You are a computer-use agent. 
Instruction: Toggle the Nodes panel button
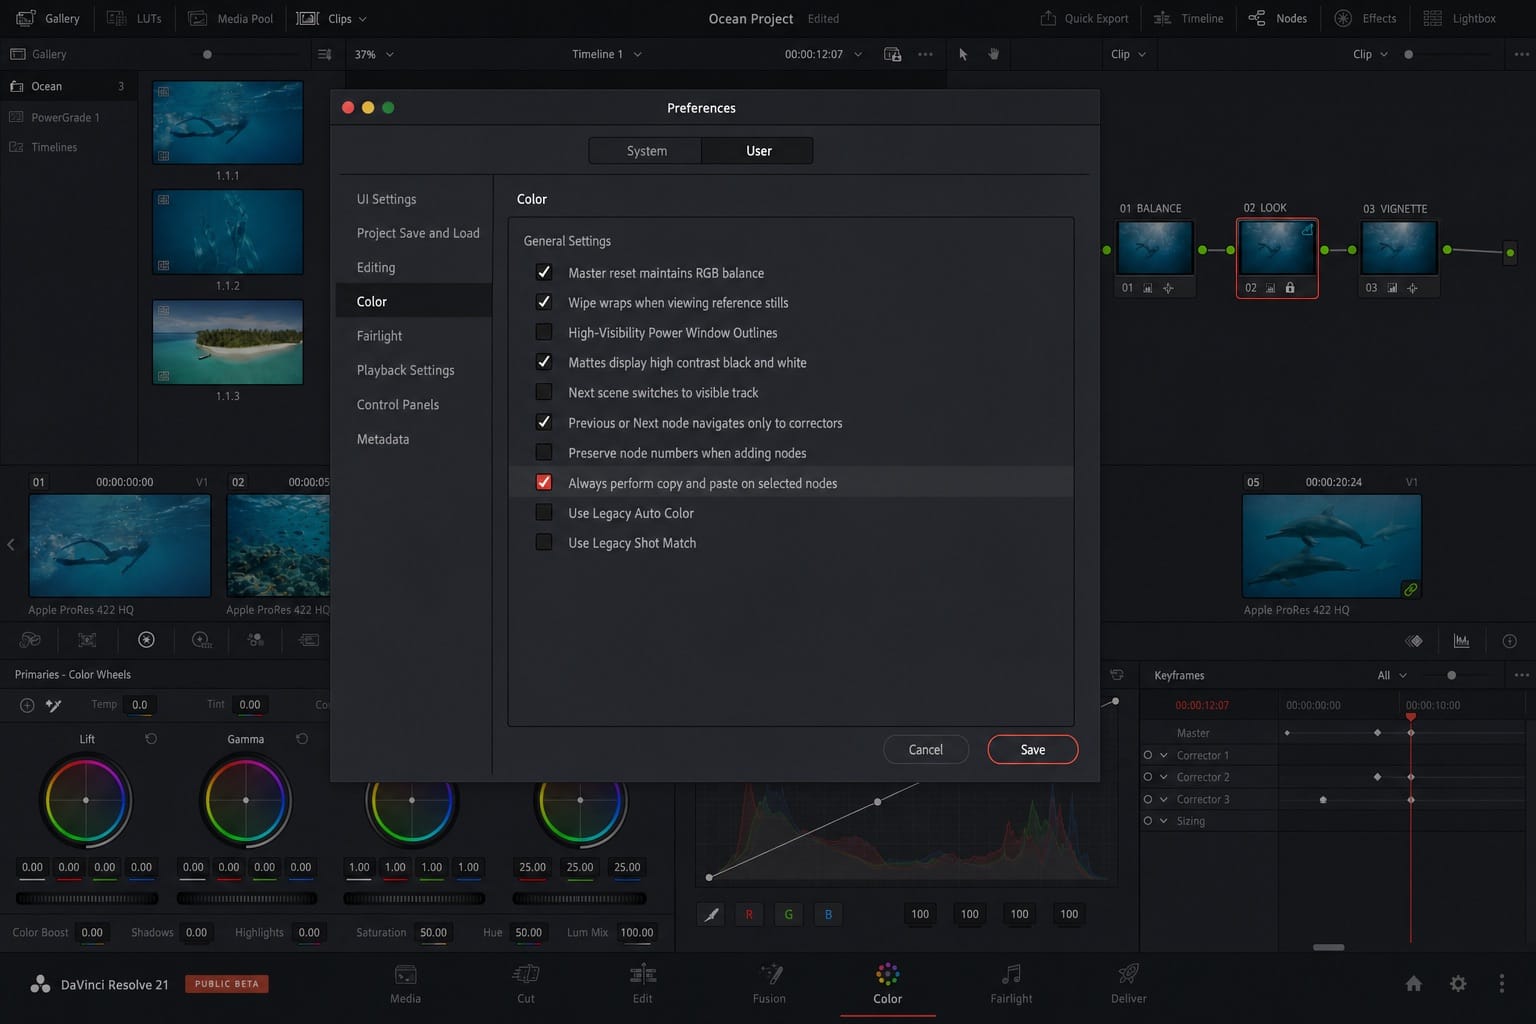(x=1277, y=18)
